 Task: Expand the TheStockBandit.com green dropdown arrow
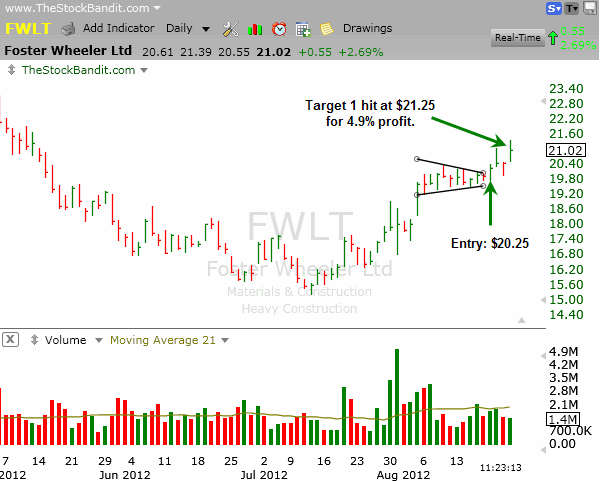click(144, 70)
